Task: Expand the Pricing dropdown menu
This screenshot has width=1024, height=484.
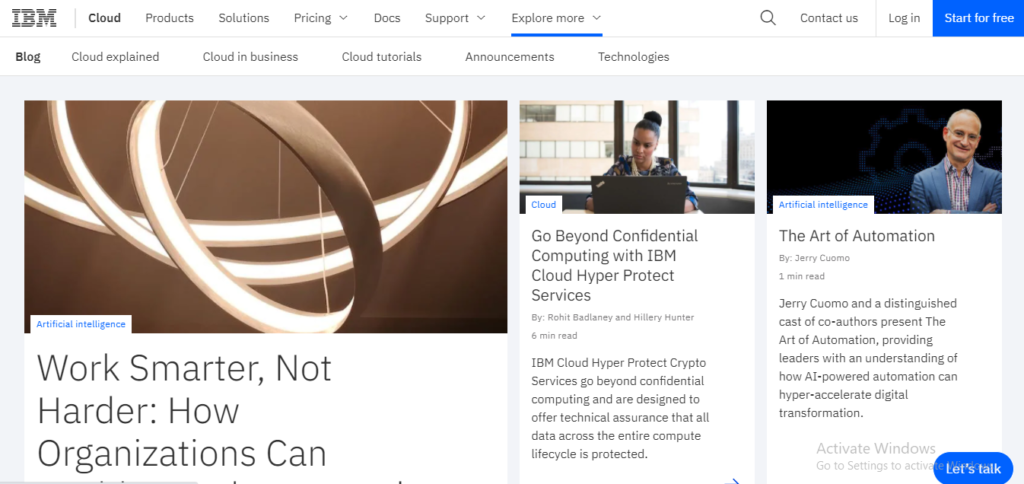Action: coord(321,18)
